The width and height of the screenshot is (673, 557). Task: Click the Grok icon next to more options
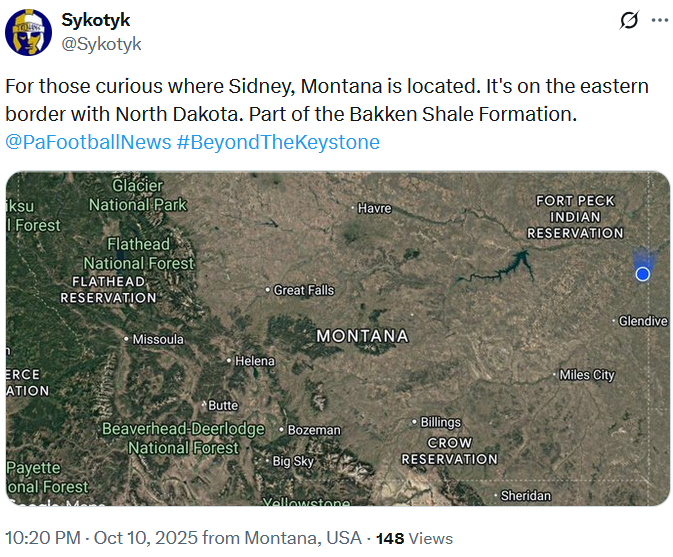pos(629,21)
